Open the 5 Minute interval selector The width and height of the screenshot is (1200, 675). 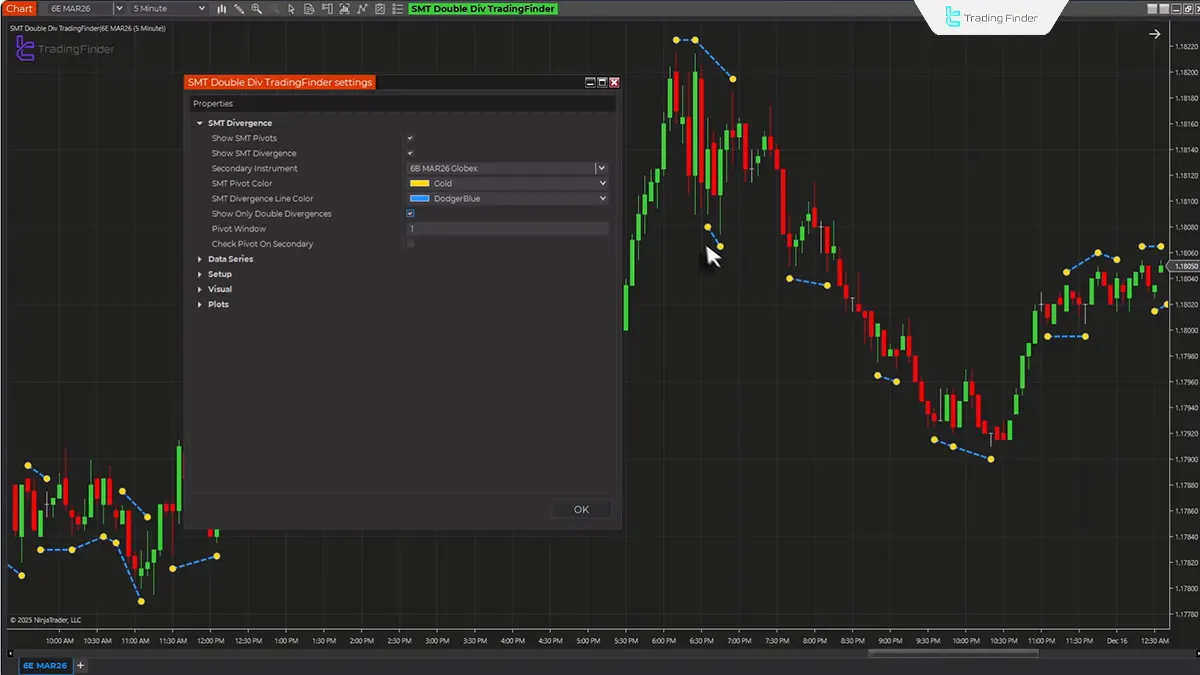tap(165, 8)
